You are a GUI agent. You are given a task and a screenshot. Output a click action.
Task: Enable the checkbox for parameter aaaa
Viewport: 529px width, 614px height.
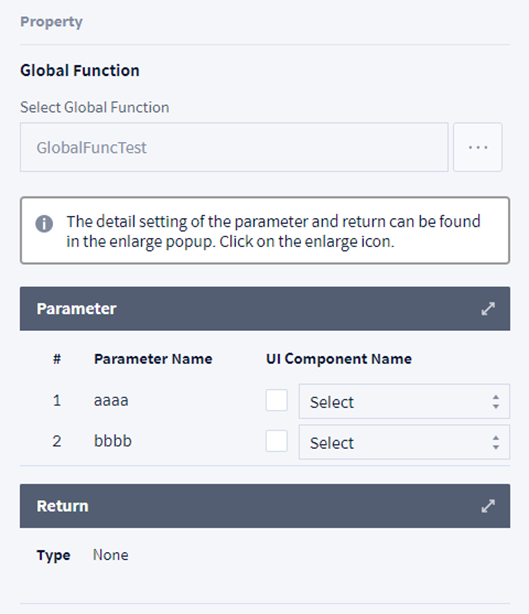click(x=276, y=400)
